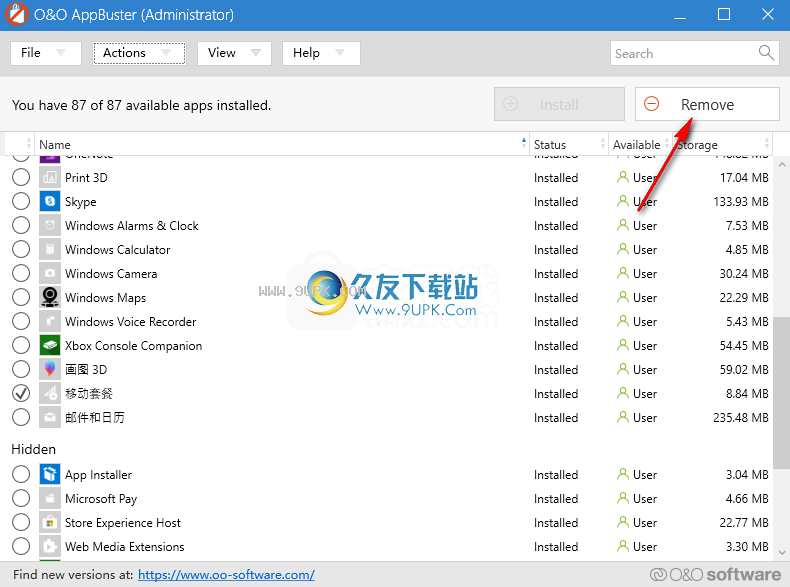Viewport: 790px width, 587px height.
Task: Click the user icon in Windows Maps row
Action: (x=623, y=297)
